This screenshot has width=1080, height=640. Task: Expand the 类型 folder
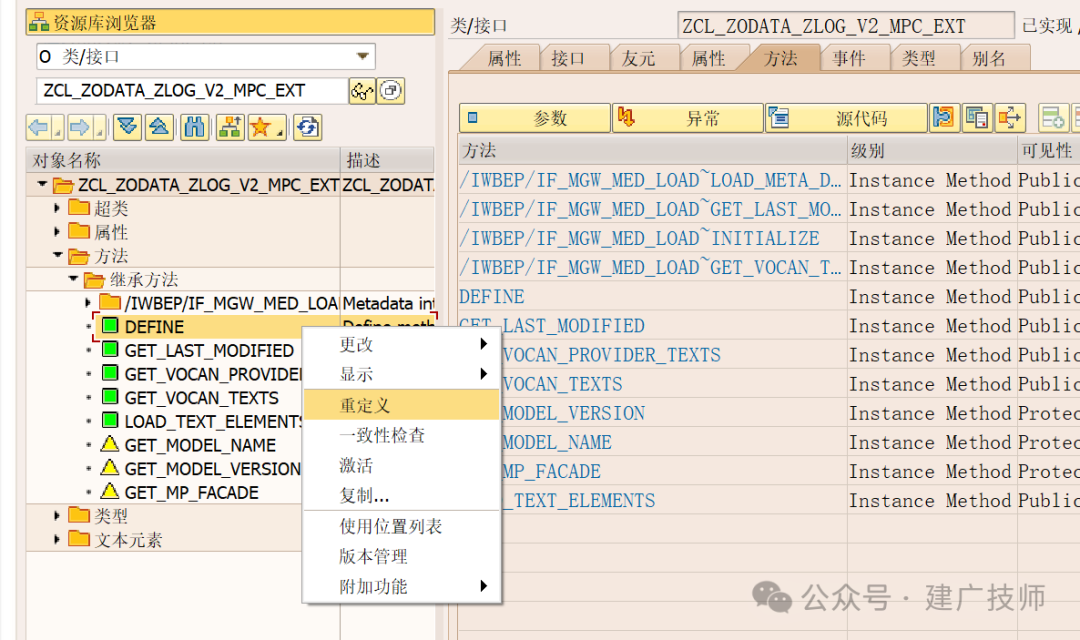coord(57,515)
